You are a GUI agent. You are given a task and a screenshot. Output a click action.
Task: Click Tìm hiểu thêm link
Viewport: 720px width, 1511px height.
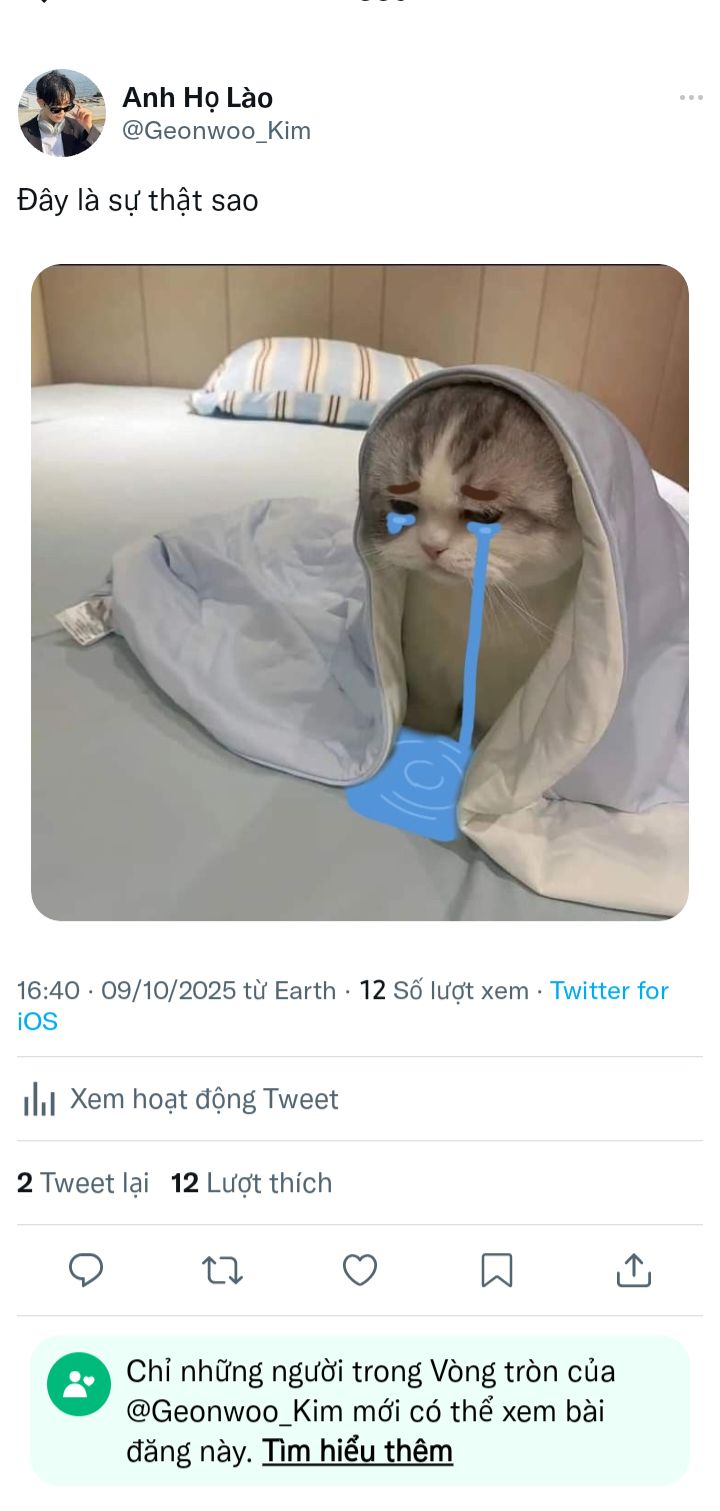[x=358, y=1451]
